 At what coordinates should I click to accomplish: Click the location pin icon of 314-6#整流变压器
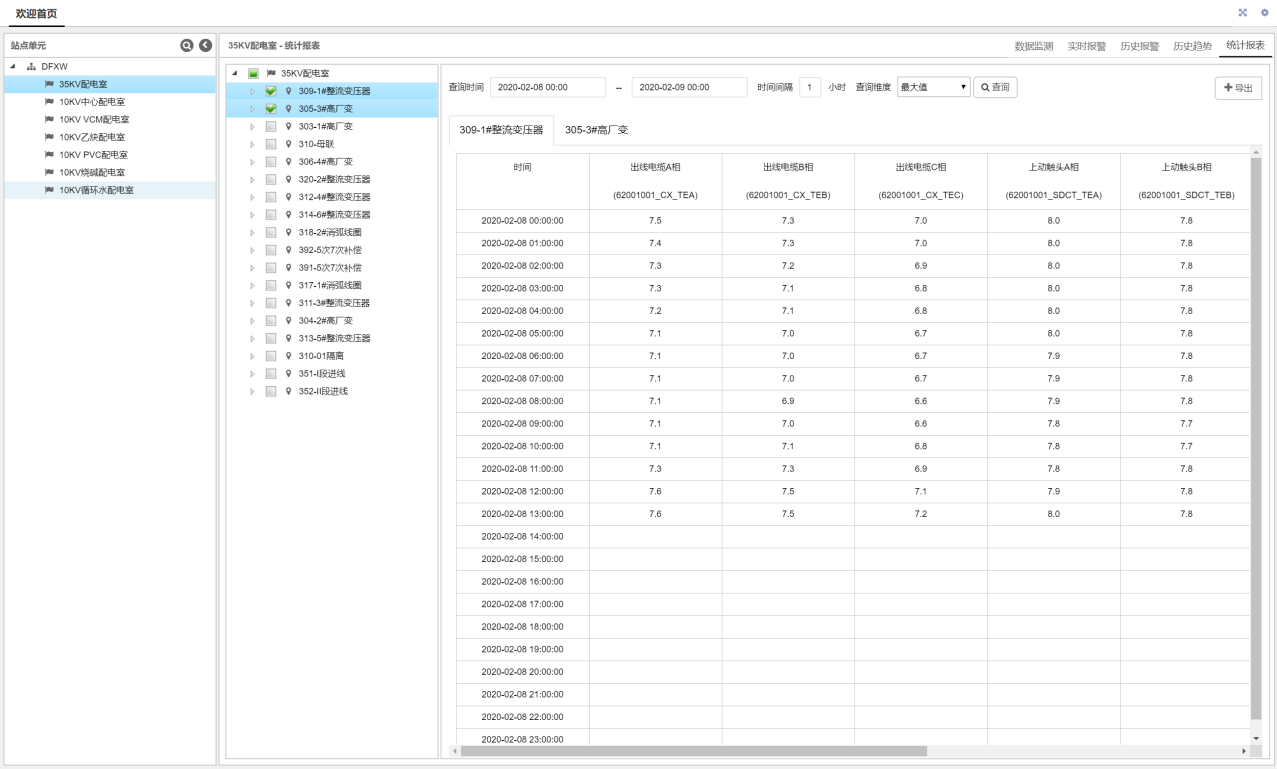click(x=288, y=214)
